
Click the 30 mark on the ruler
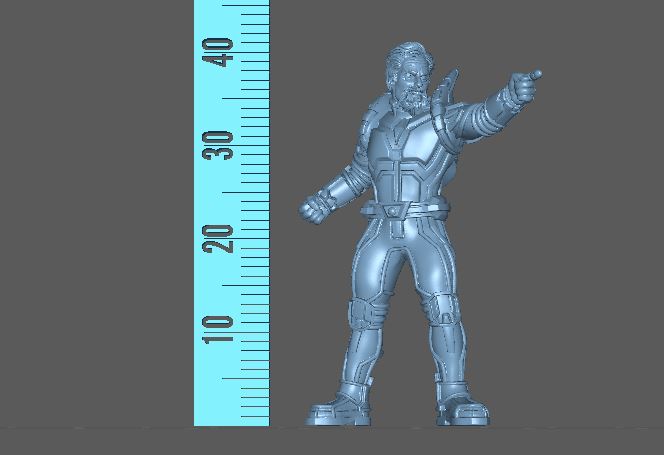coord(219,145)
